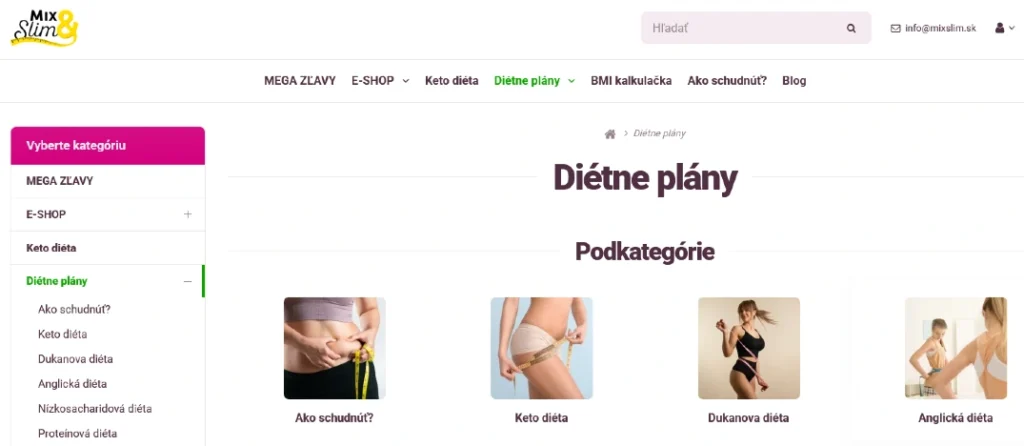Image resolution: width=1024 pixels, height=446 pixels.
Task: Click the Mix & Slim logo
Action: click(x=44, y=29)
